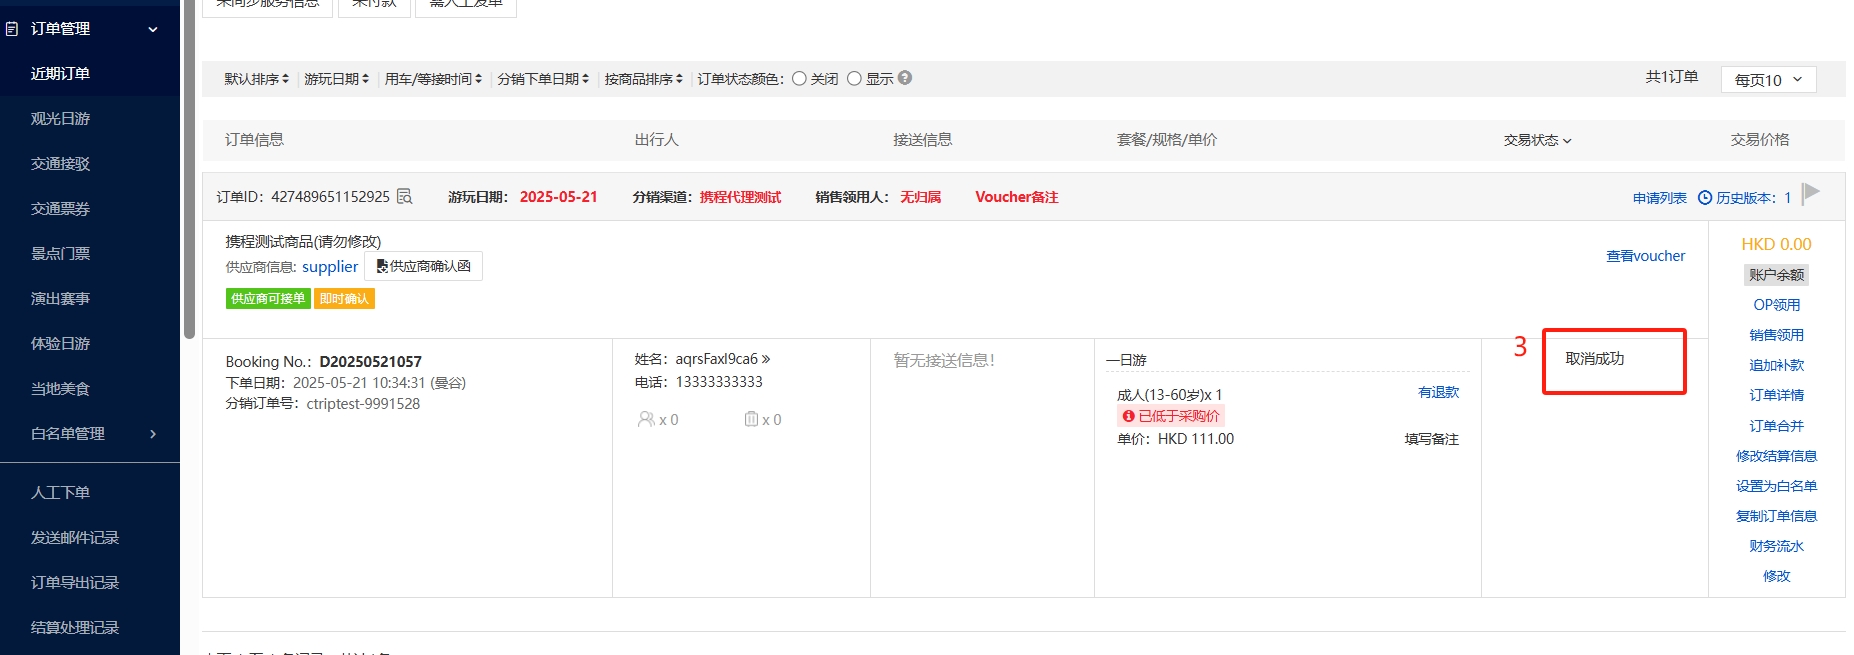Click the Booking No. D20250521057
The image size is (1854, 655).
pos(370,362)
